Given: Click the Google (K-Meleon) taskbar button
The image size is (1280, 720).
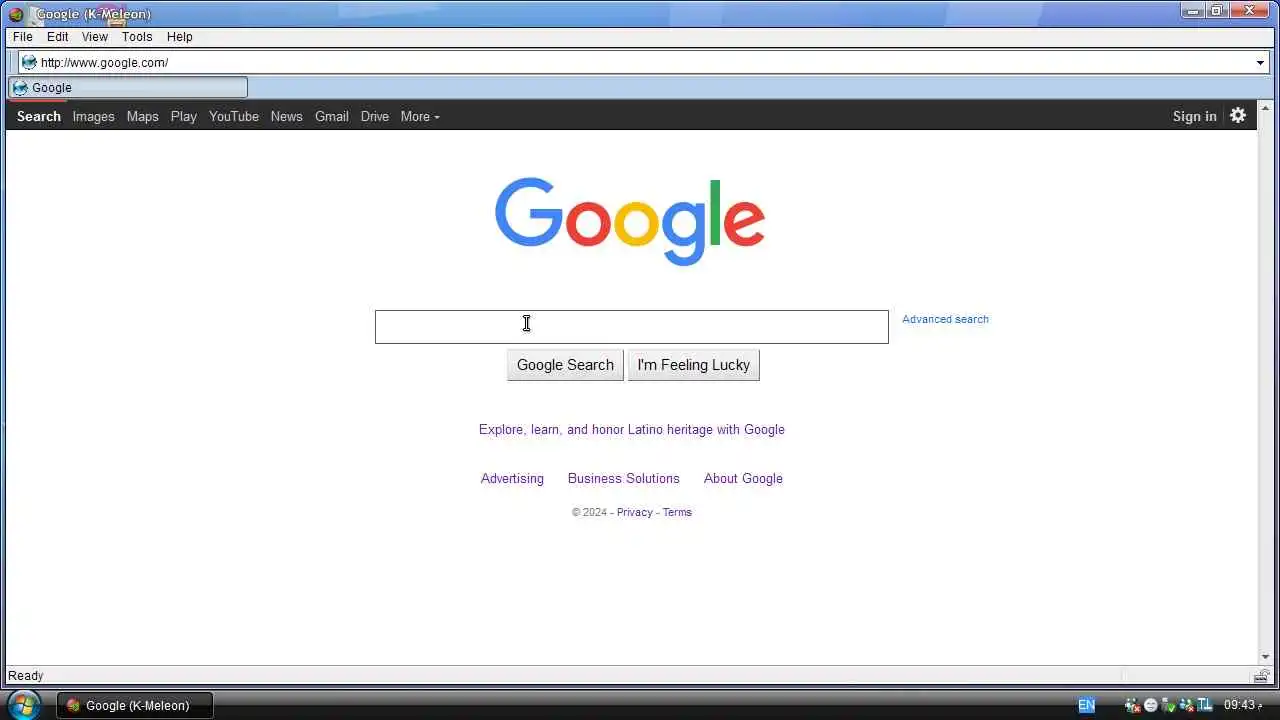Looking at the screenshot, I should coord(135,705).
